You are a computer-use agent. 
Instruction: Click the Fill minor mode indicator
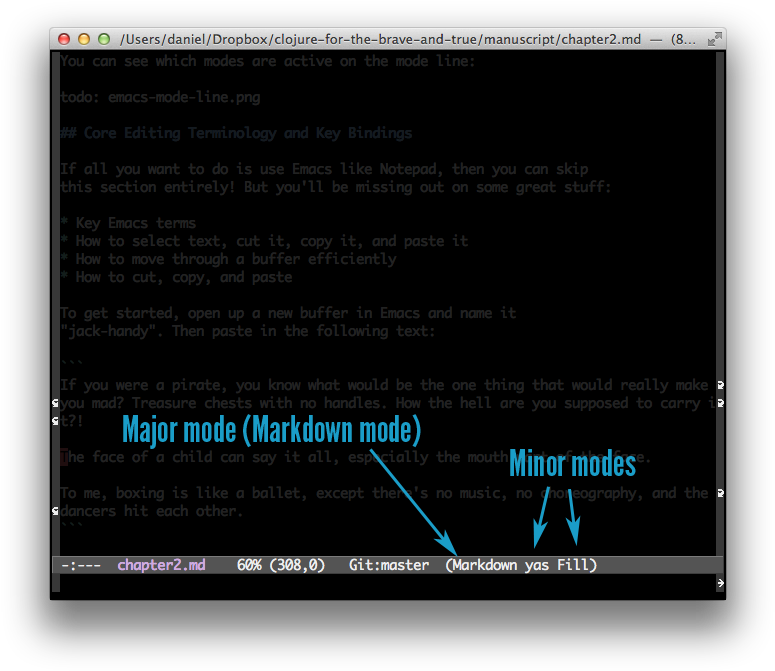[572, 565]
